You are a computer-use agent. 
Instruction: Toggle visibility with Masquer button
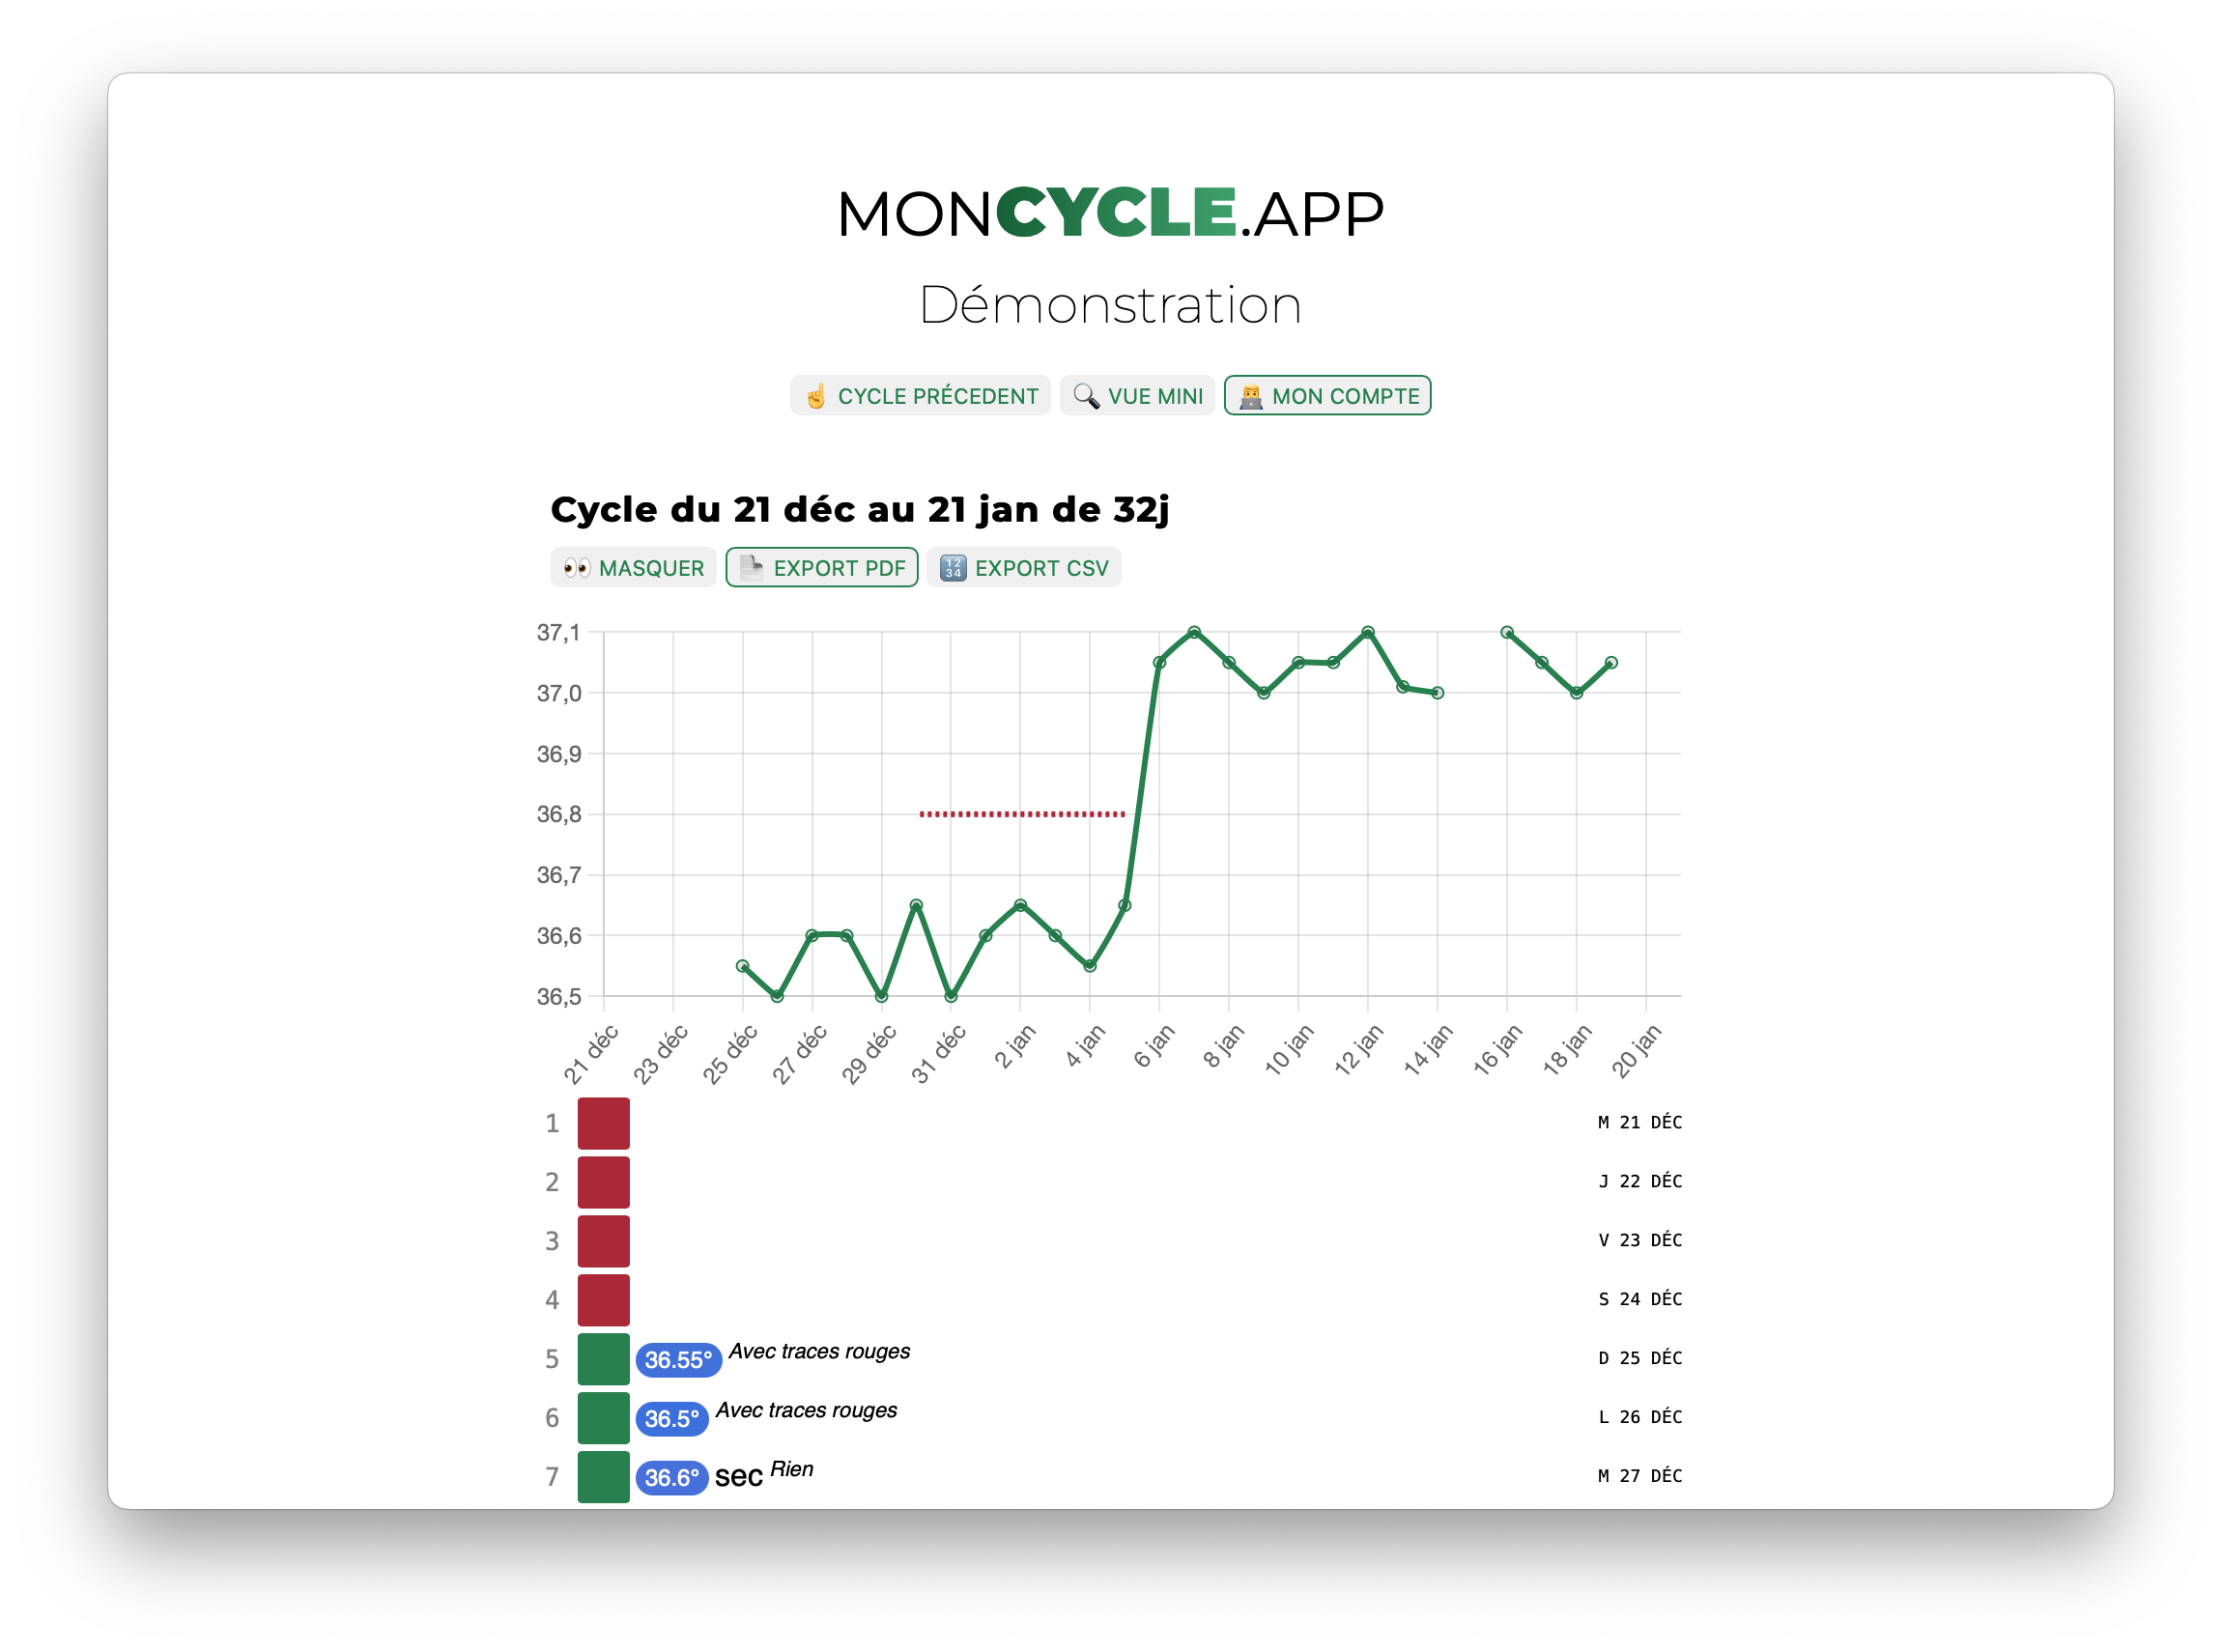(632, 567)
